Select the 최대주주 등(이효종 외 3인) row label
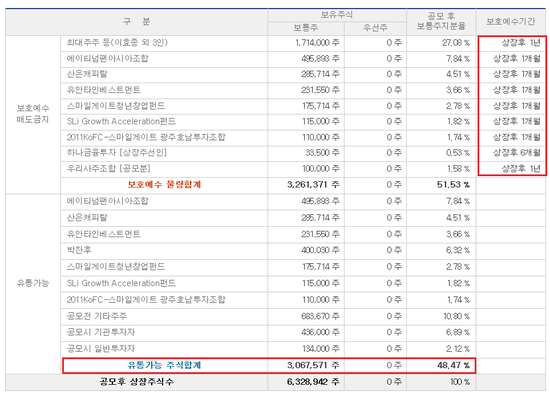 pos(117,43)
